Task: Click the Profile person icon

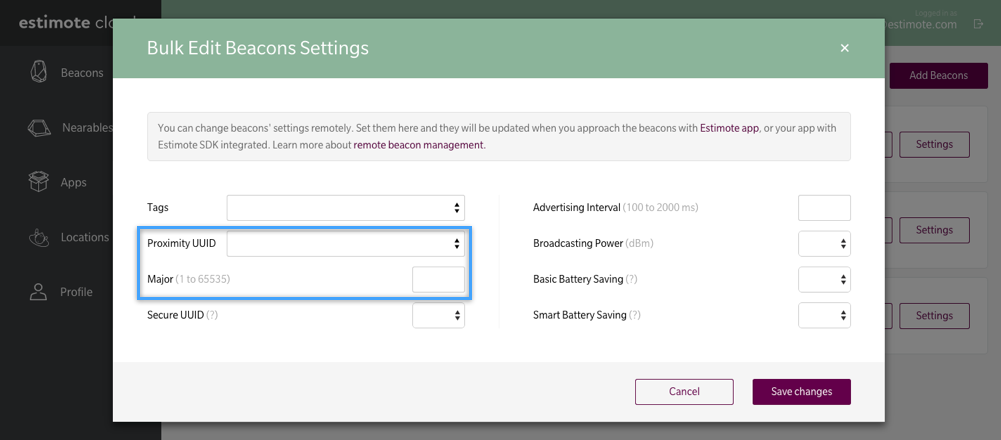Action: (x=39, y=292)
